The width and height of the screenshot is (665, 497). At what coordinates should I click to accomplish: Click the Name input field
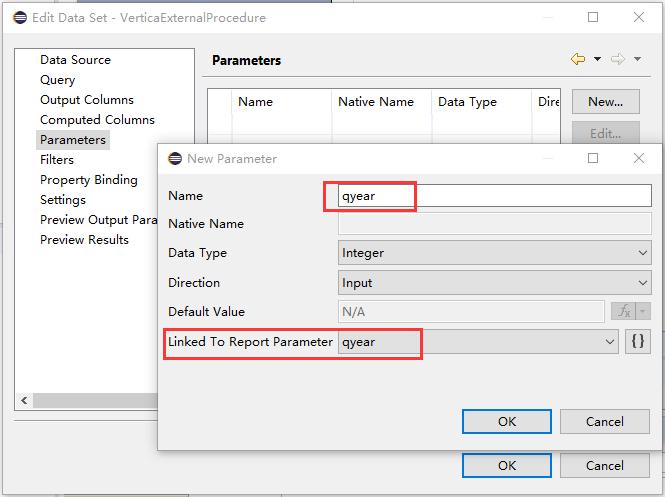495,196
